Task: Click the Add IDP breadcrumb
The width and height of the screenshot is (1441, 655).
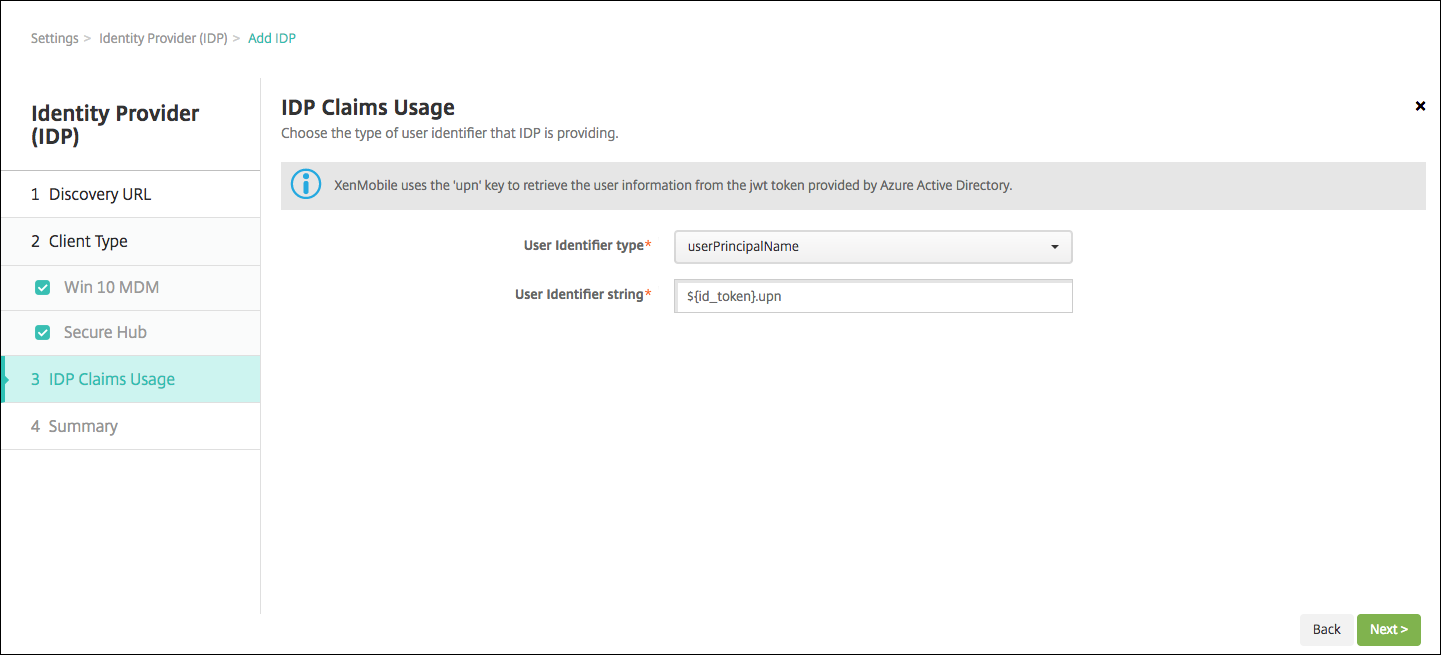Action: click(272, 38)
